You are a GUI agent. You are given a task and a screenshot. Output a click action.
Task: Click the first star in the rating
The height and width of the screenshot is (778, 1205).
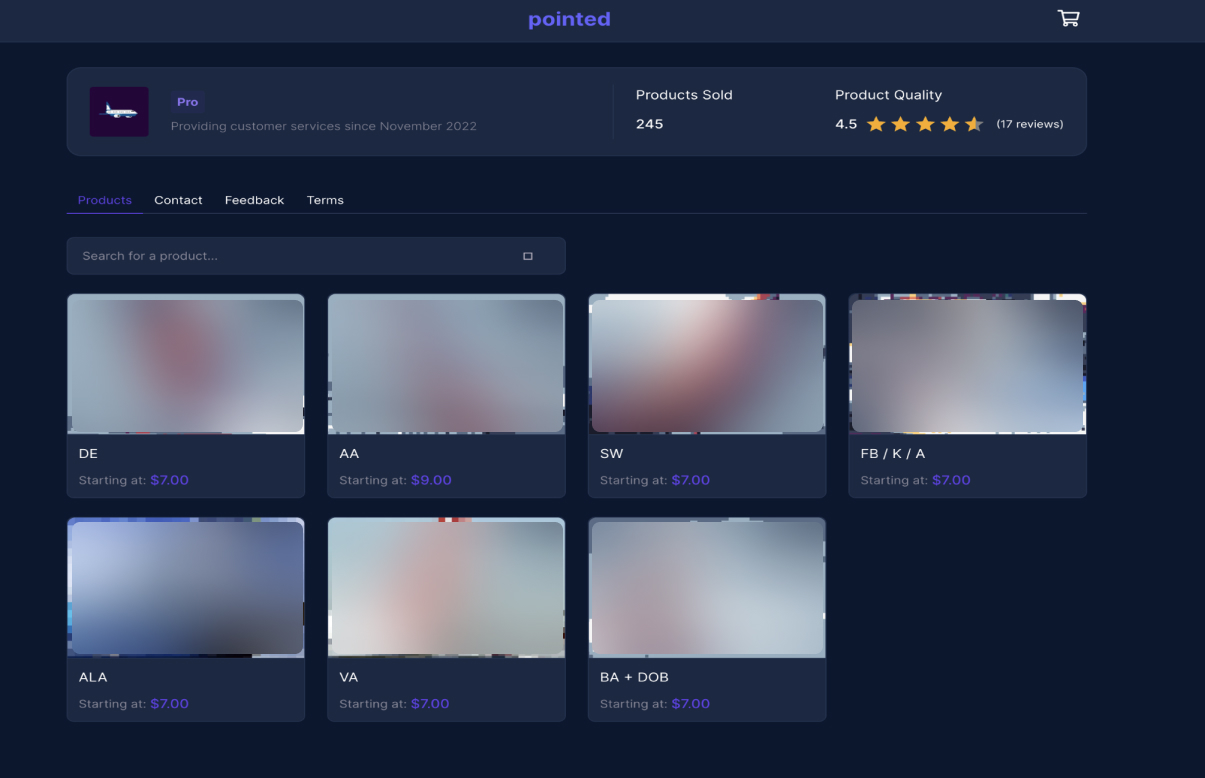point(876,123)
